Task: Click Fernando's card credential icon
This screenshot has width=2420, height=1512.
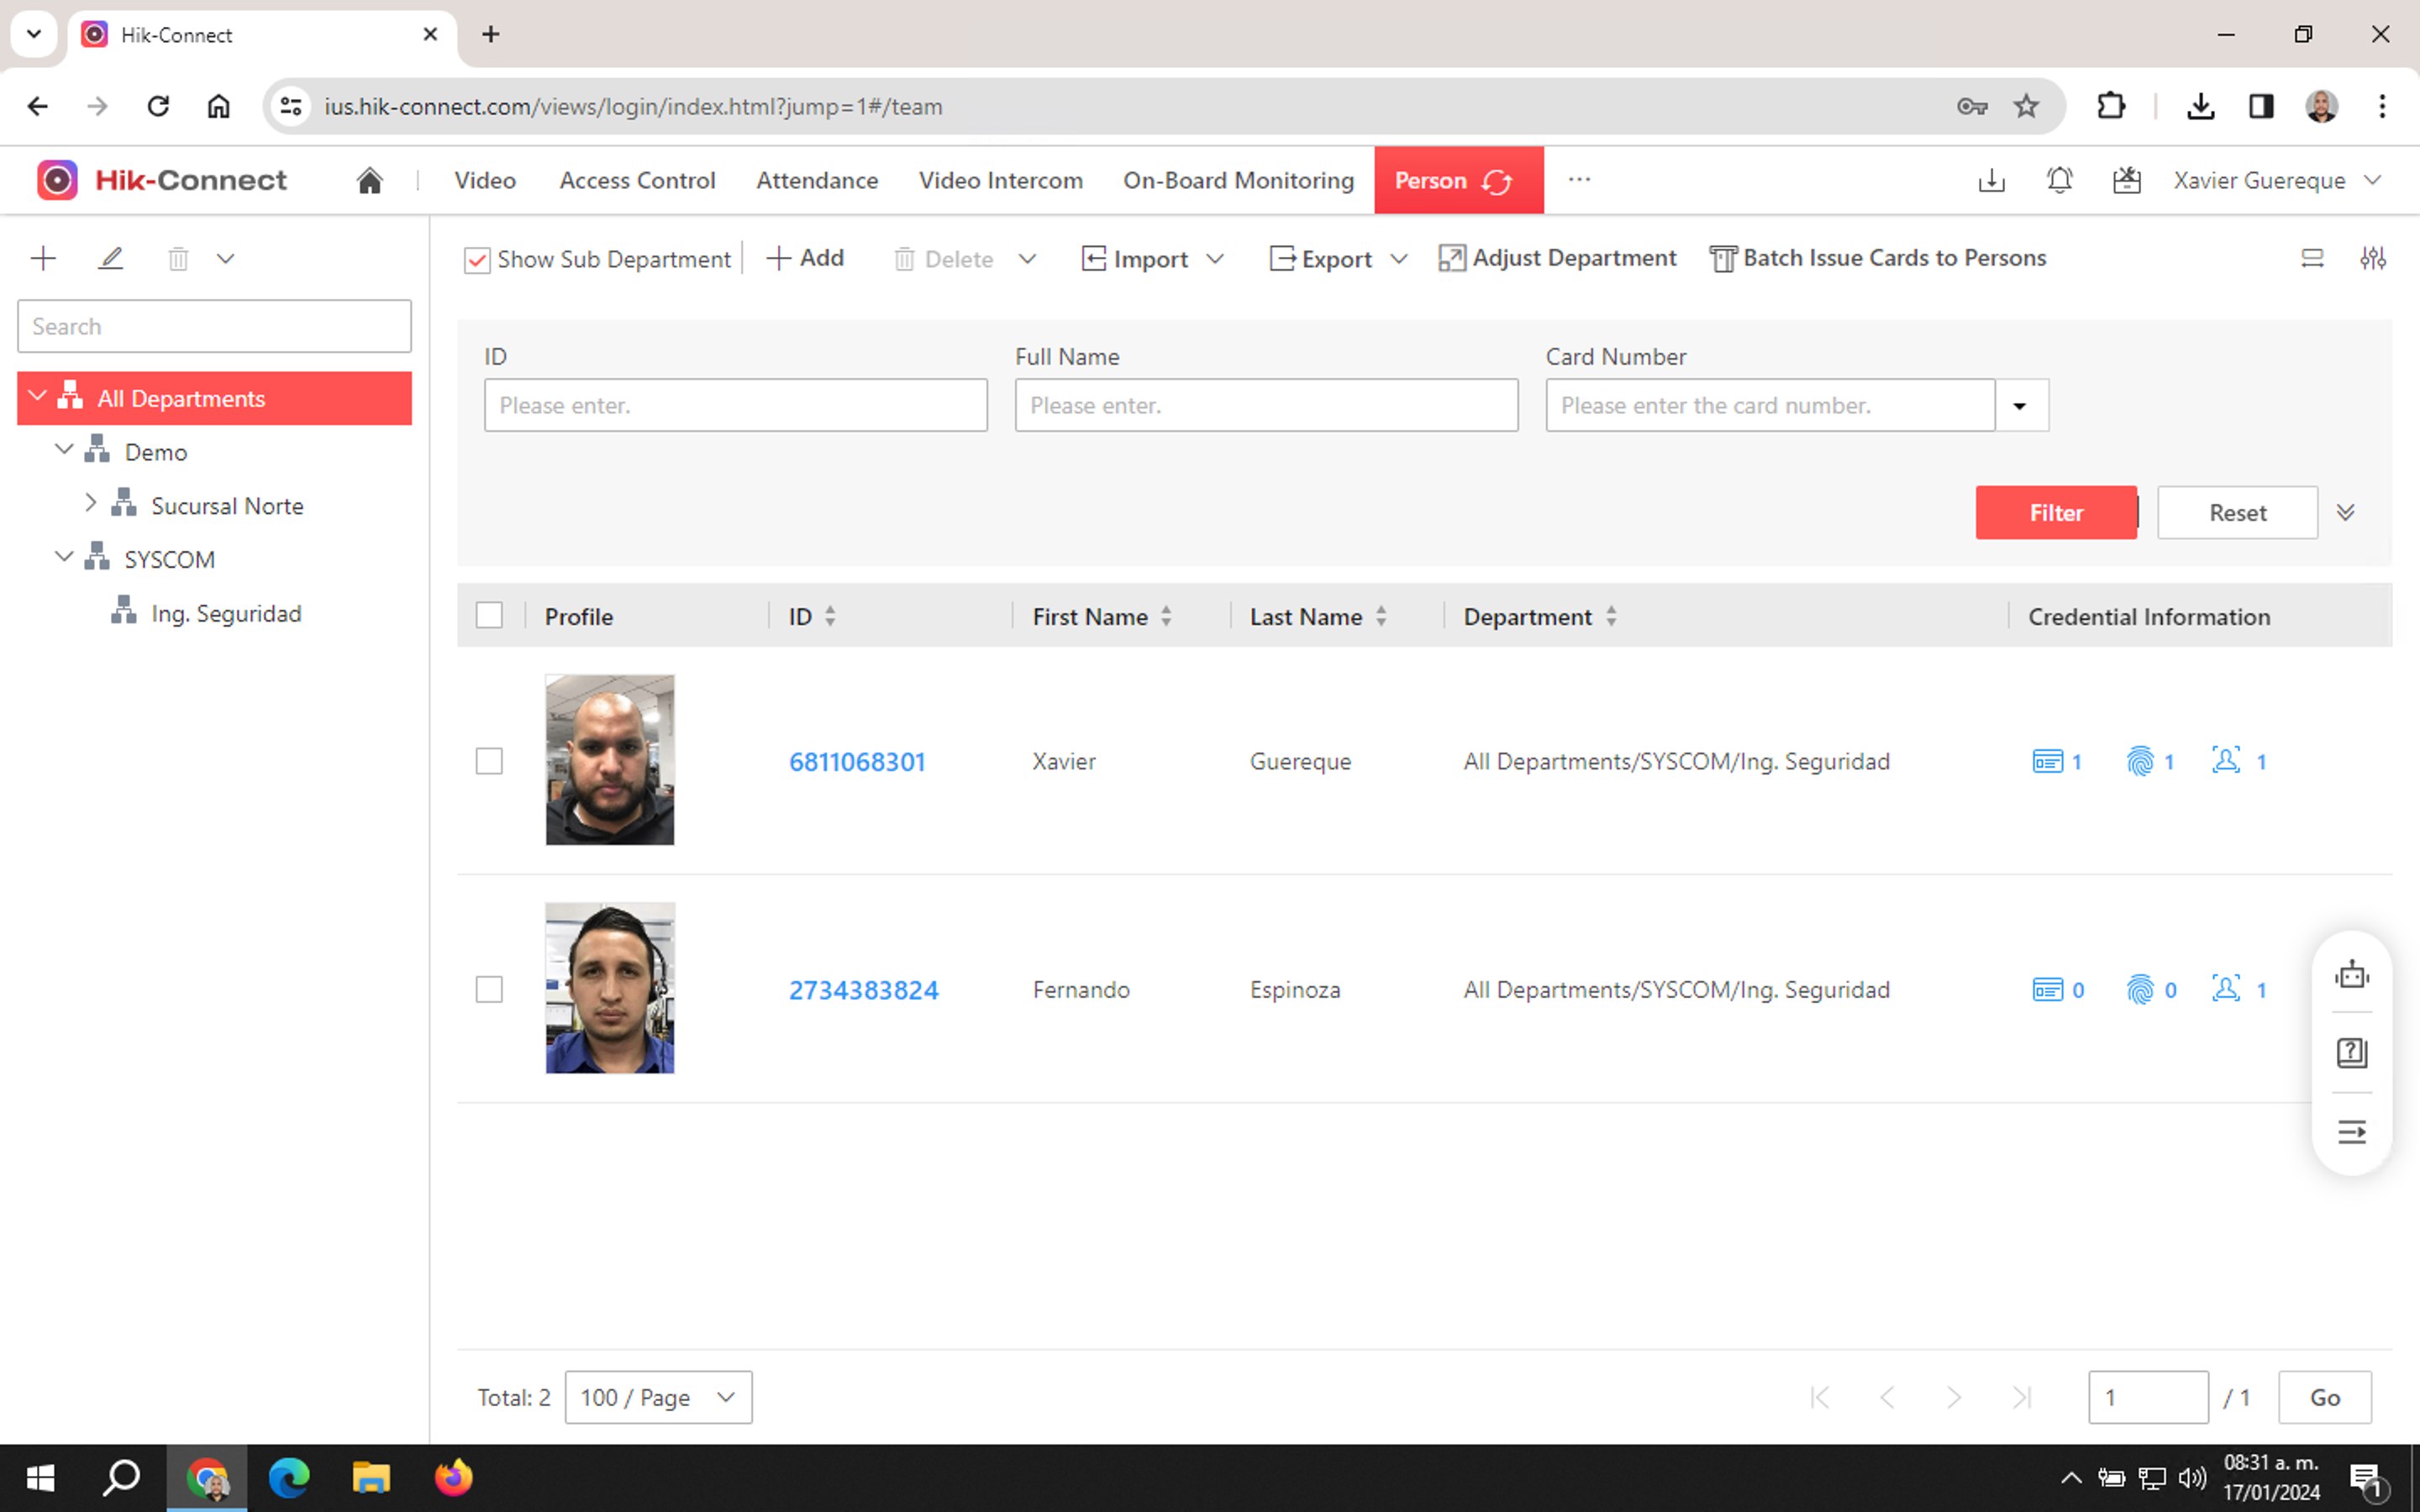Action: (x=2047, y=990)
